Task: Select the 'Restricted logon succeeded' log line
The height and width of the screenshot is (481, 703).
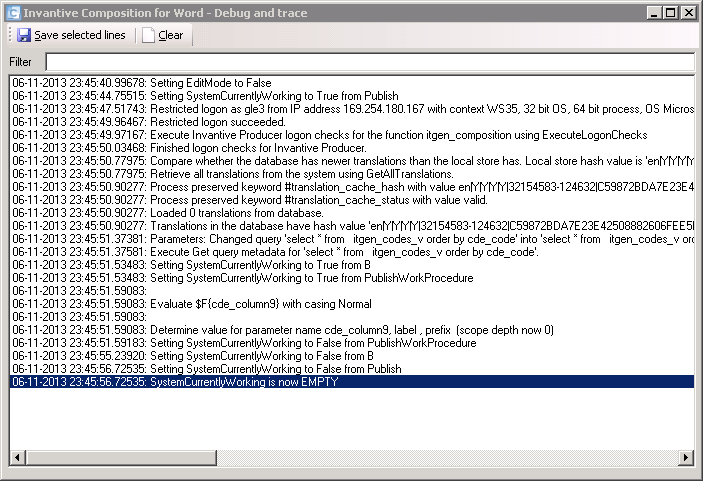Action: pos(352,122)
